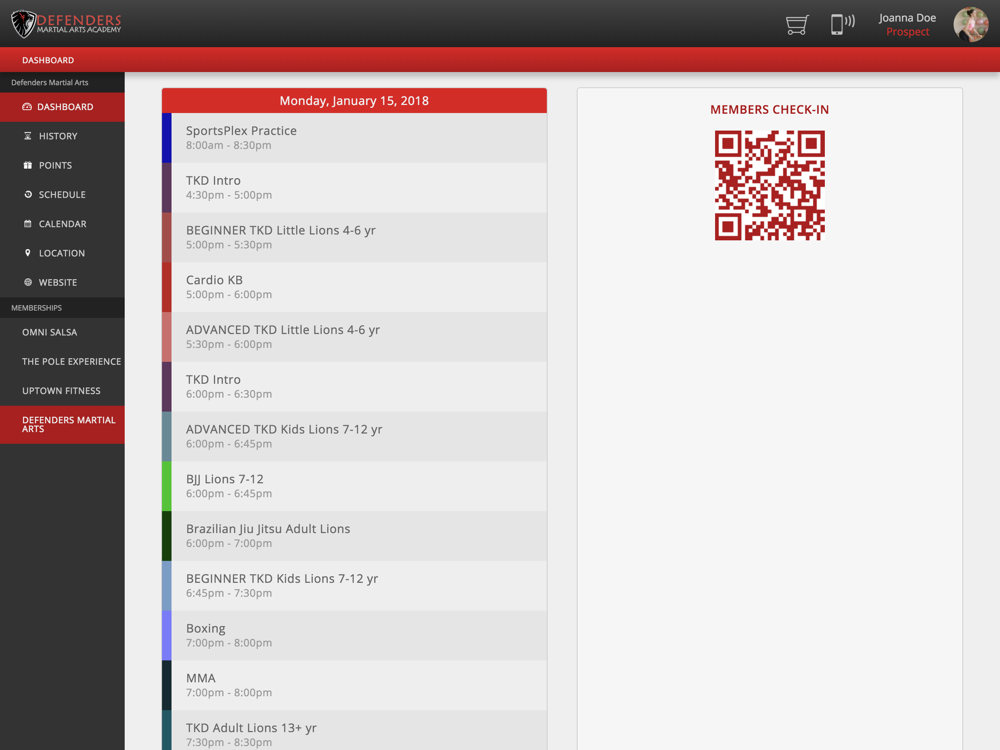Click the Schedule clock icon
This screenshot has height=750, width=1000.
tap(27, 195)
